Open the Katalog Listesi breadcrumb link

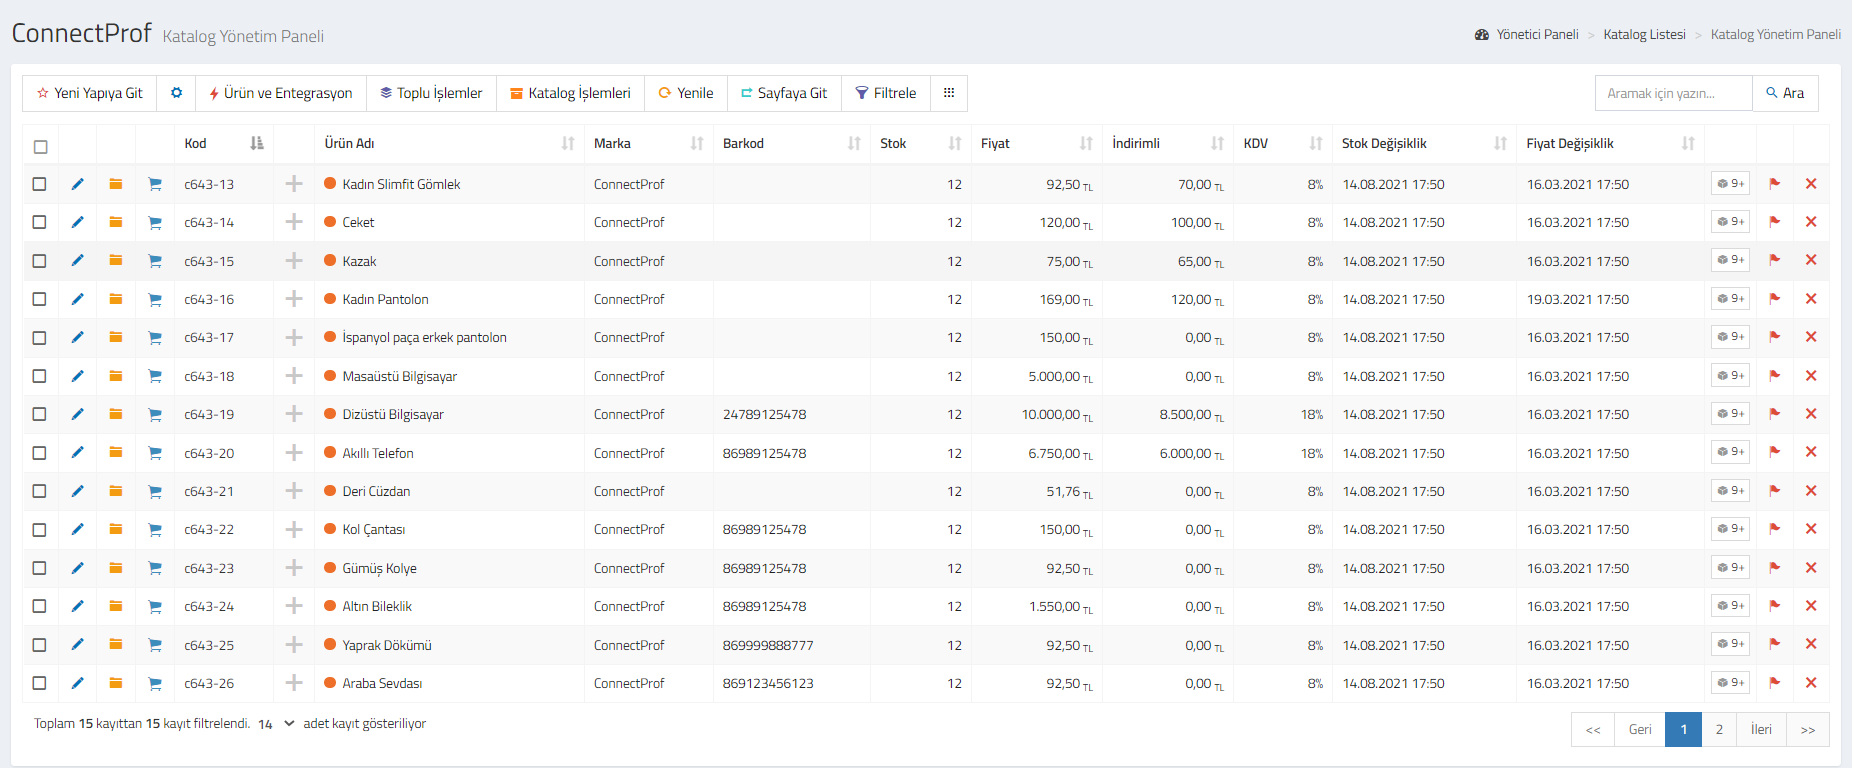(1644, 34)
